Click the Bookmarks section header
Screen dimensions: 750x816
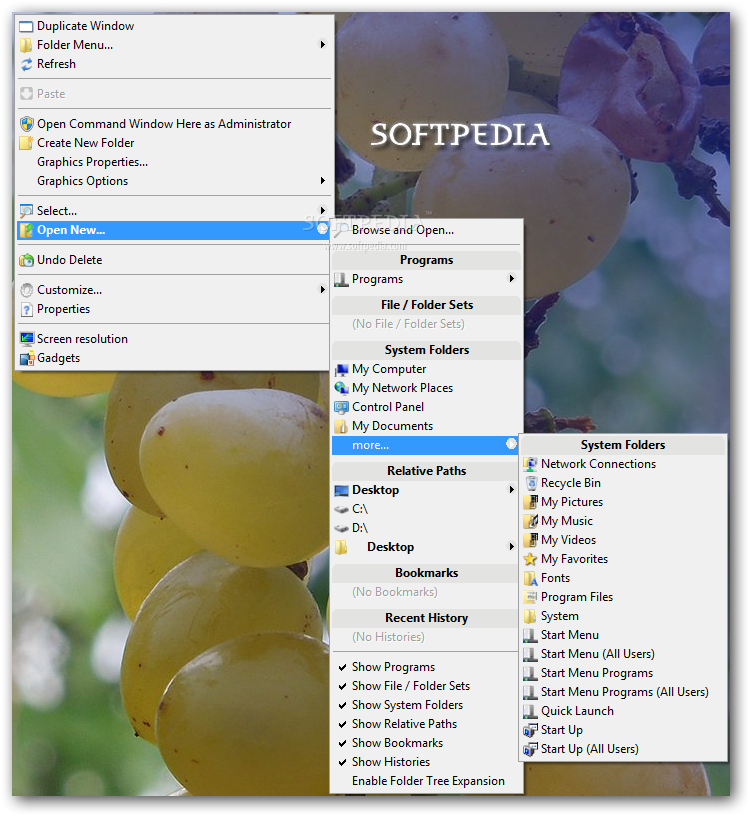pos(426,573)
